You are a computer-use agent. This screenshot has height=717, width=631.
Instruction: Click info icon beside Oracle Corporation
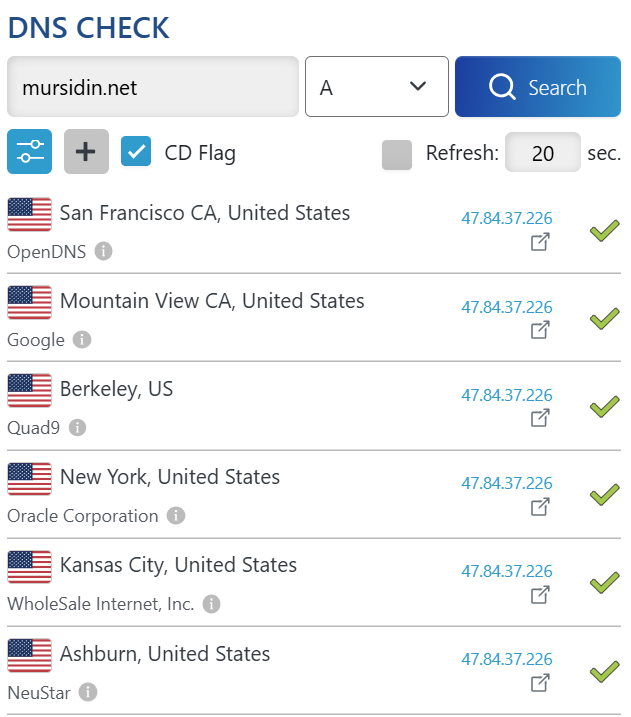click(x=176, y=516)
